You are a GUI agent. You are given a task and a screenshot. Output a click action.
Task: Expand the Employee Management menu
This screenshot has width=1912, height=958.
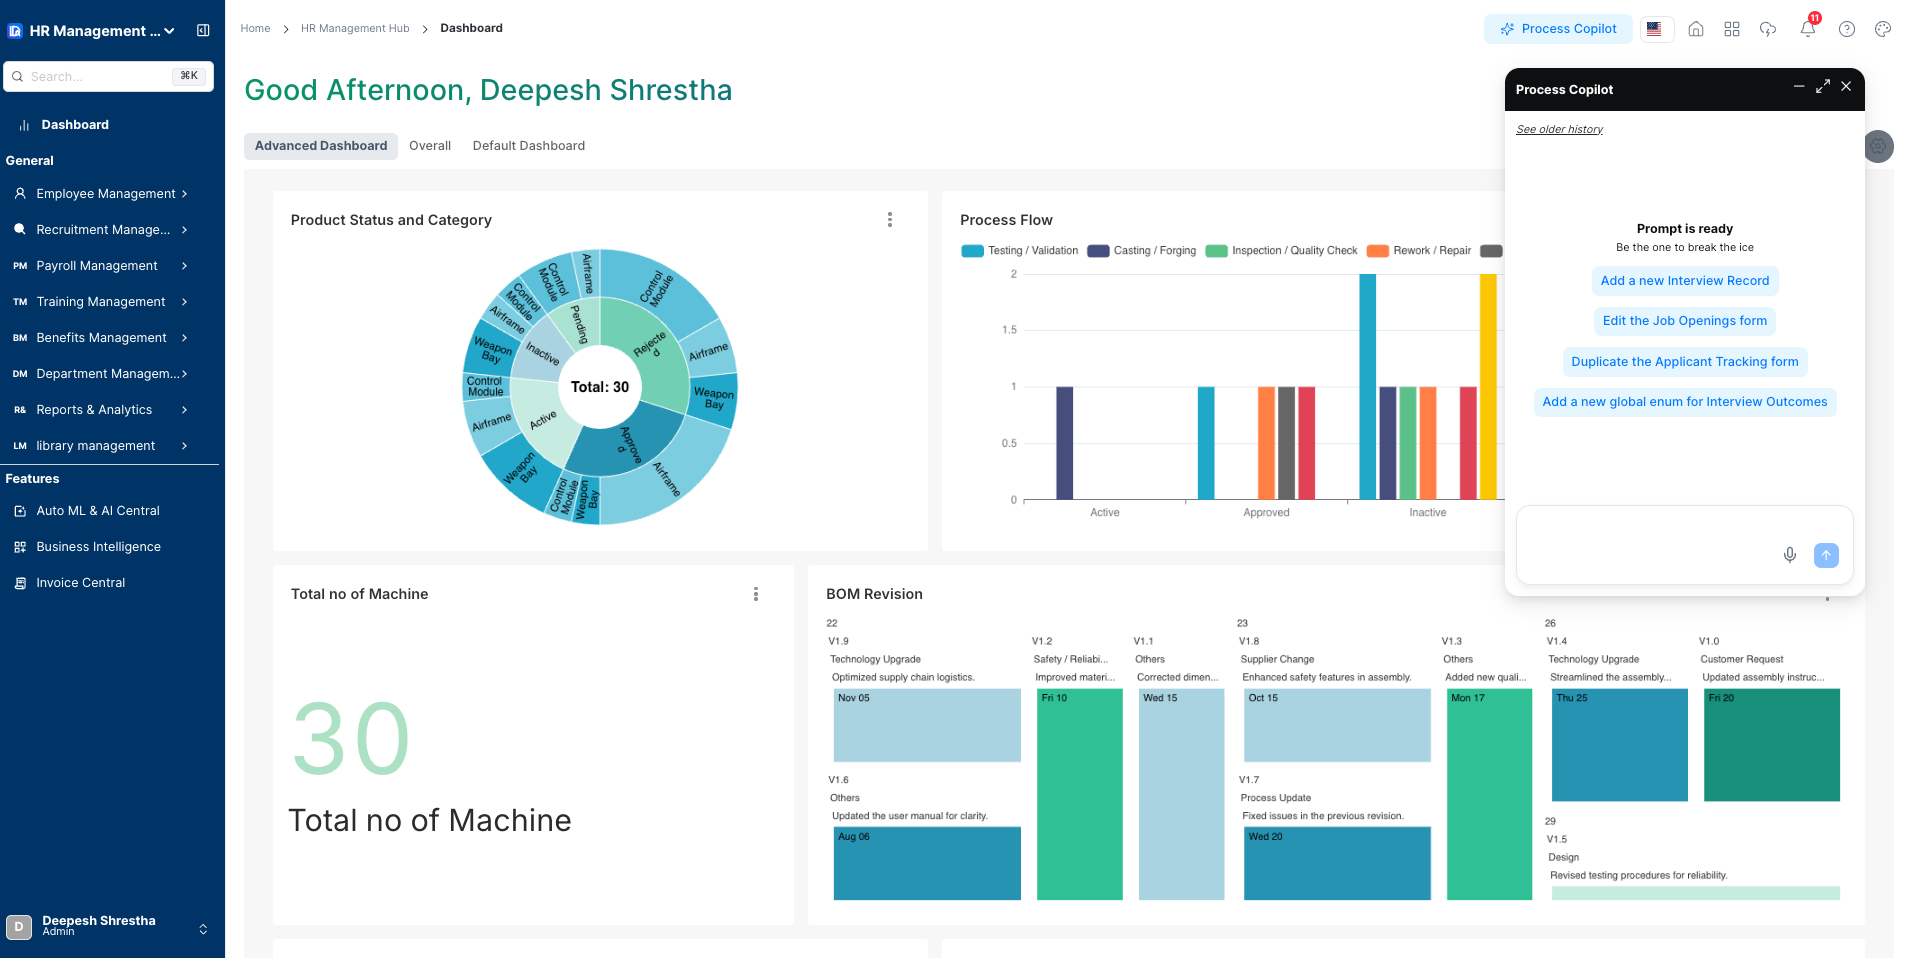coord(106,193)
